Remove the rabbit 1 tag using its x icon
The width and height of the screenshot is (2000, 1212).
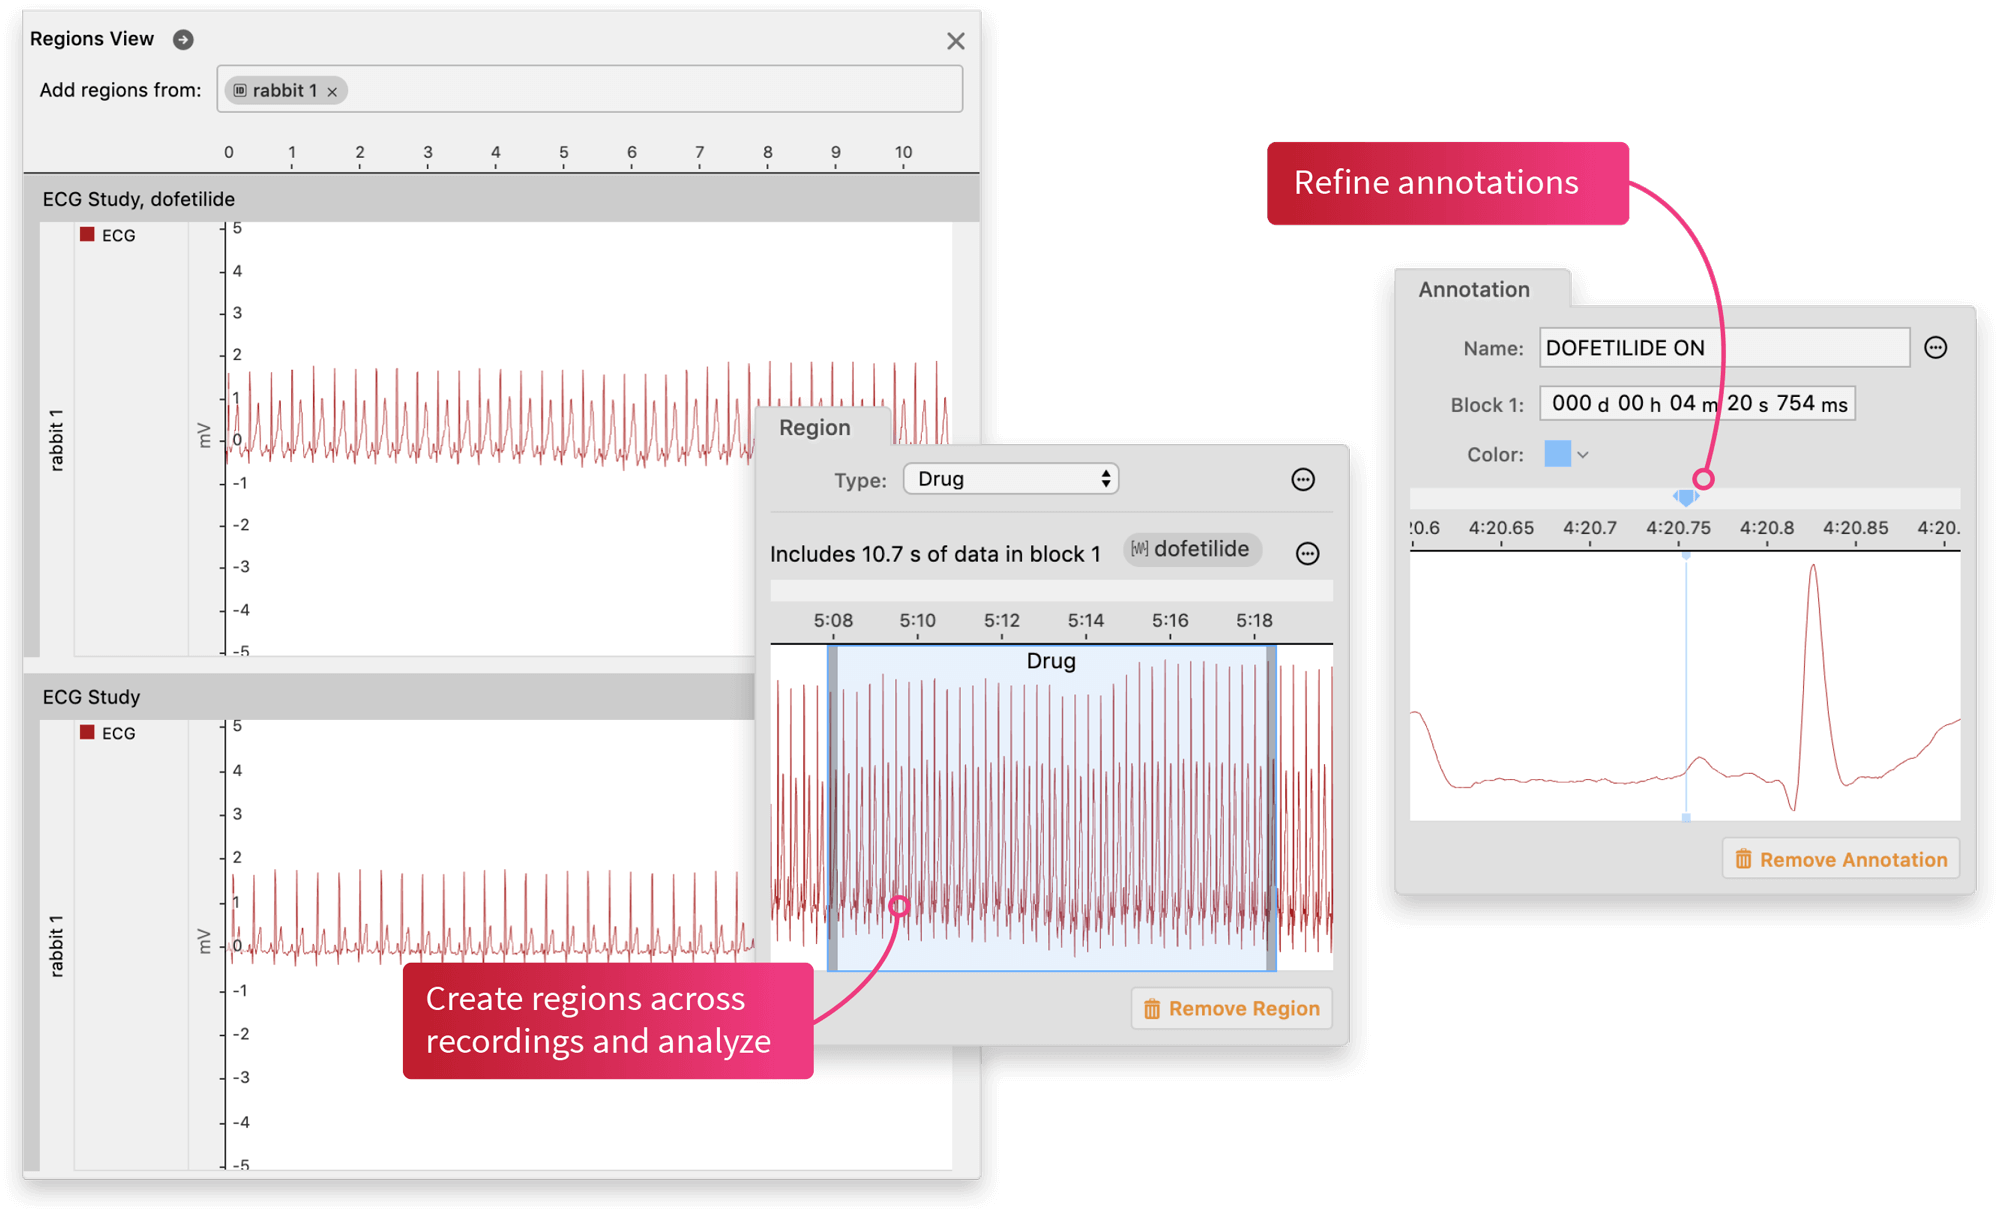click(x=331, y=90)
